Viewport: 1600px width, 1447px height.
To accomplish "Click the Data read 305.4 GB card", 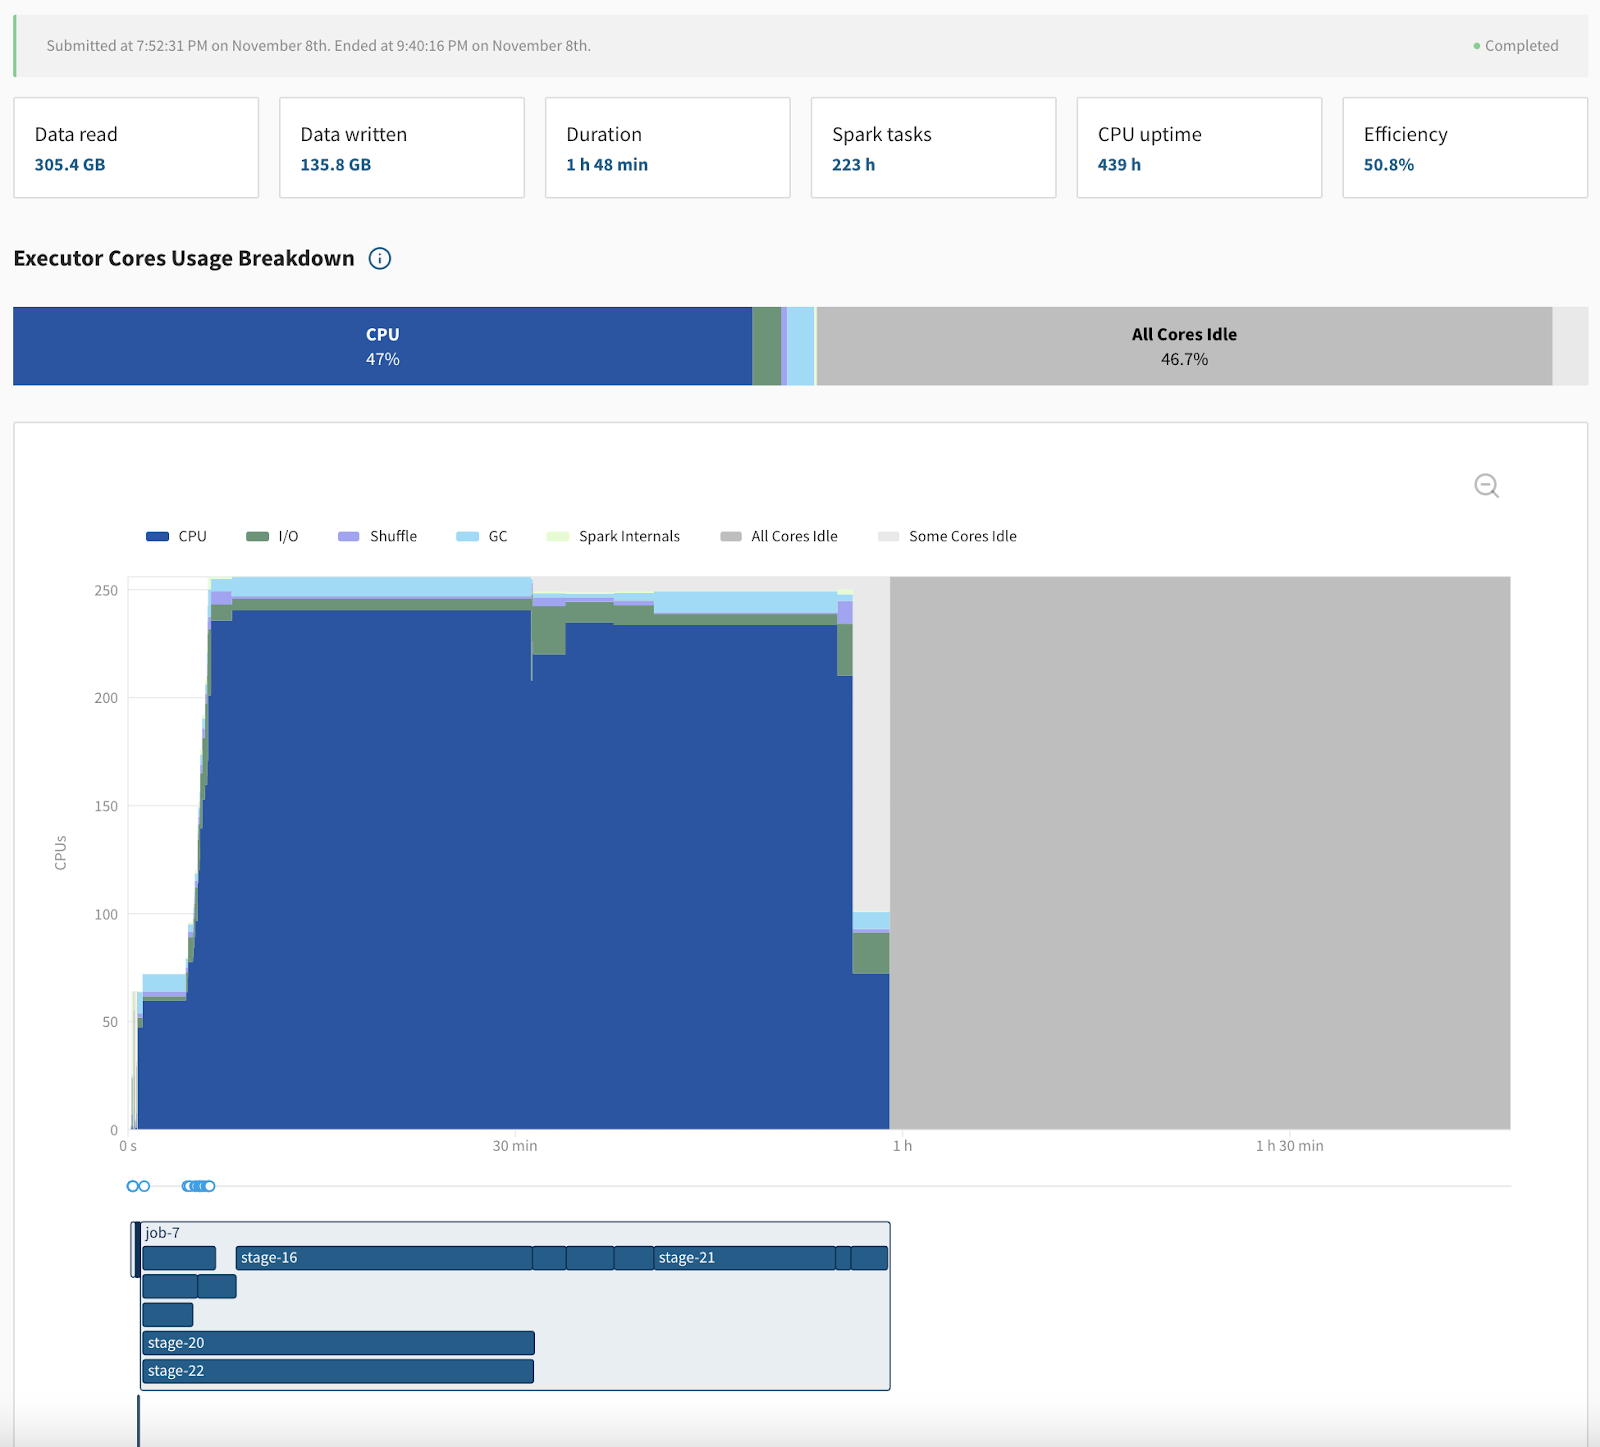I will coord(136,148).
